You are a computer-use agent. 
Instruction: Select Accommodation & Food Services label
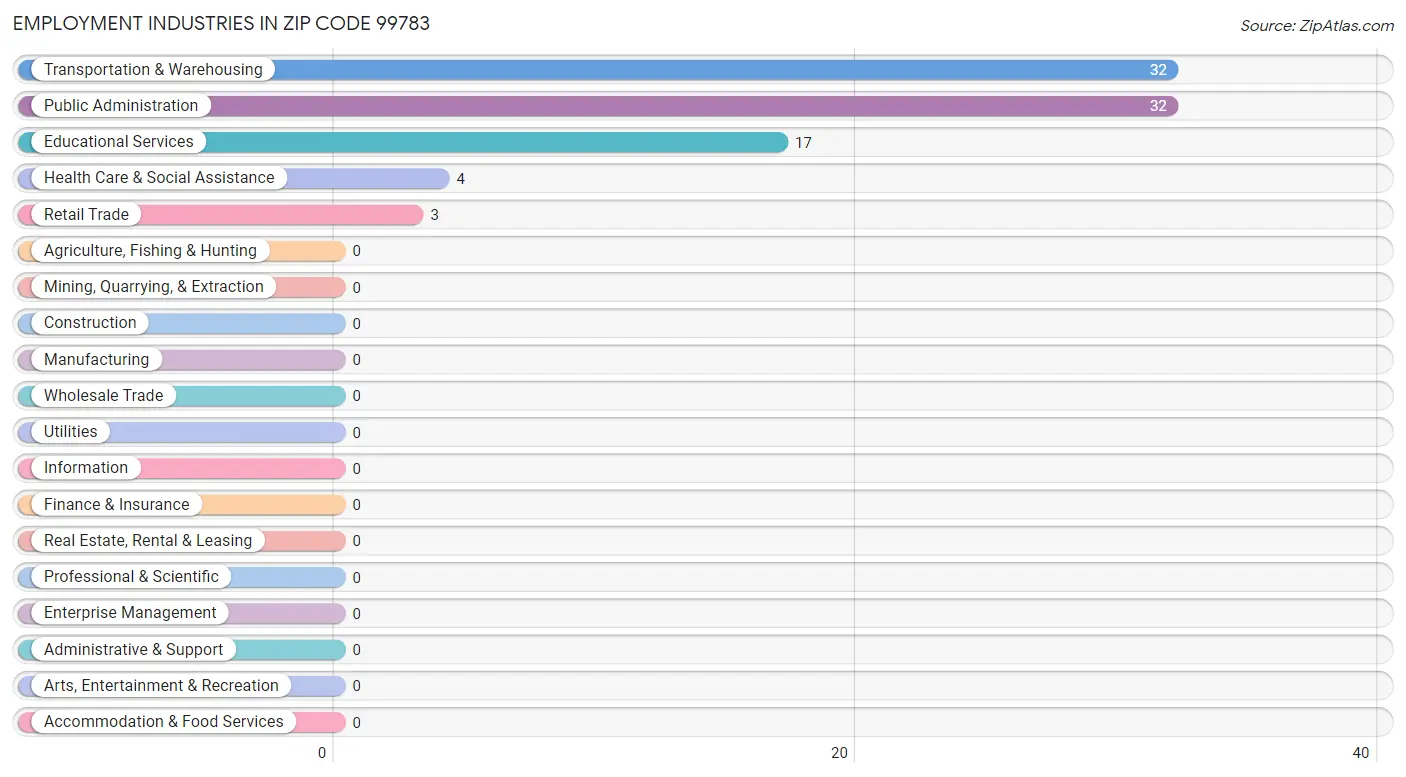coord(164,722)
